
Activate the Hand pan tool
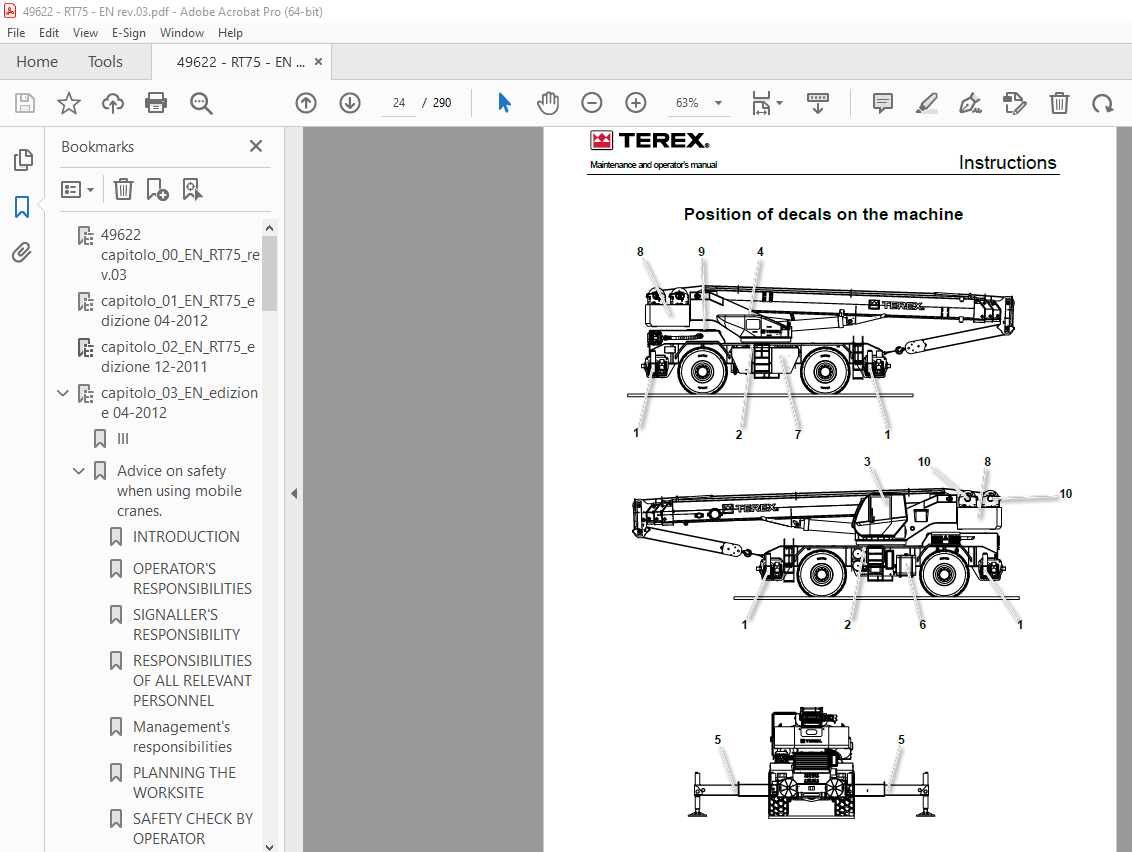point(548,103)
